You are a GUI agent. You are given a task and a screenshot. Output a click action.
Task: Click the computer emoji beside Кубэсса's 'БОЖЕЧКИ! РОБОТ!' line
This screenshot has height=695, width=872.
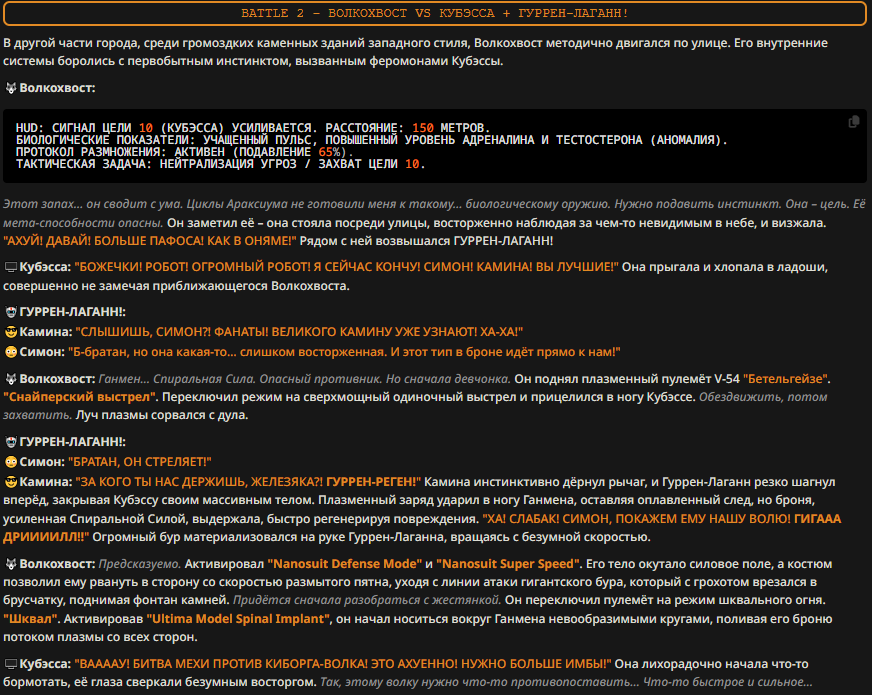(x=11, y=267)
